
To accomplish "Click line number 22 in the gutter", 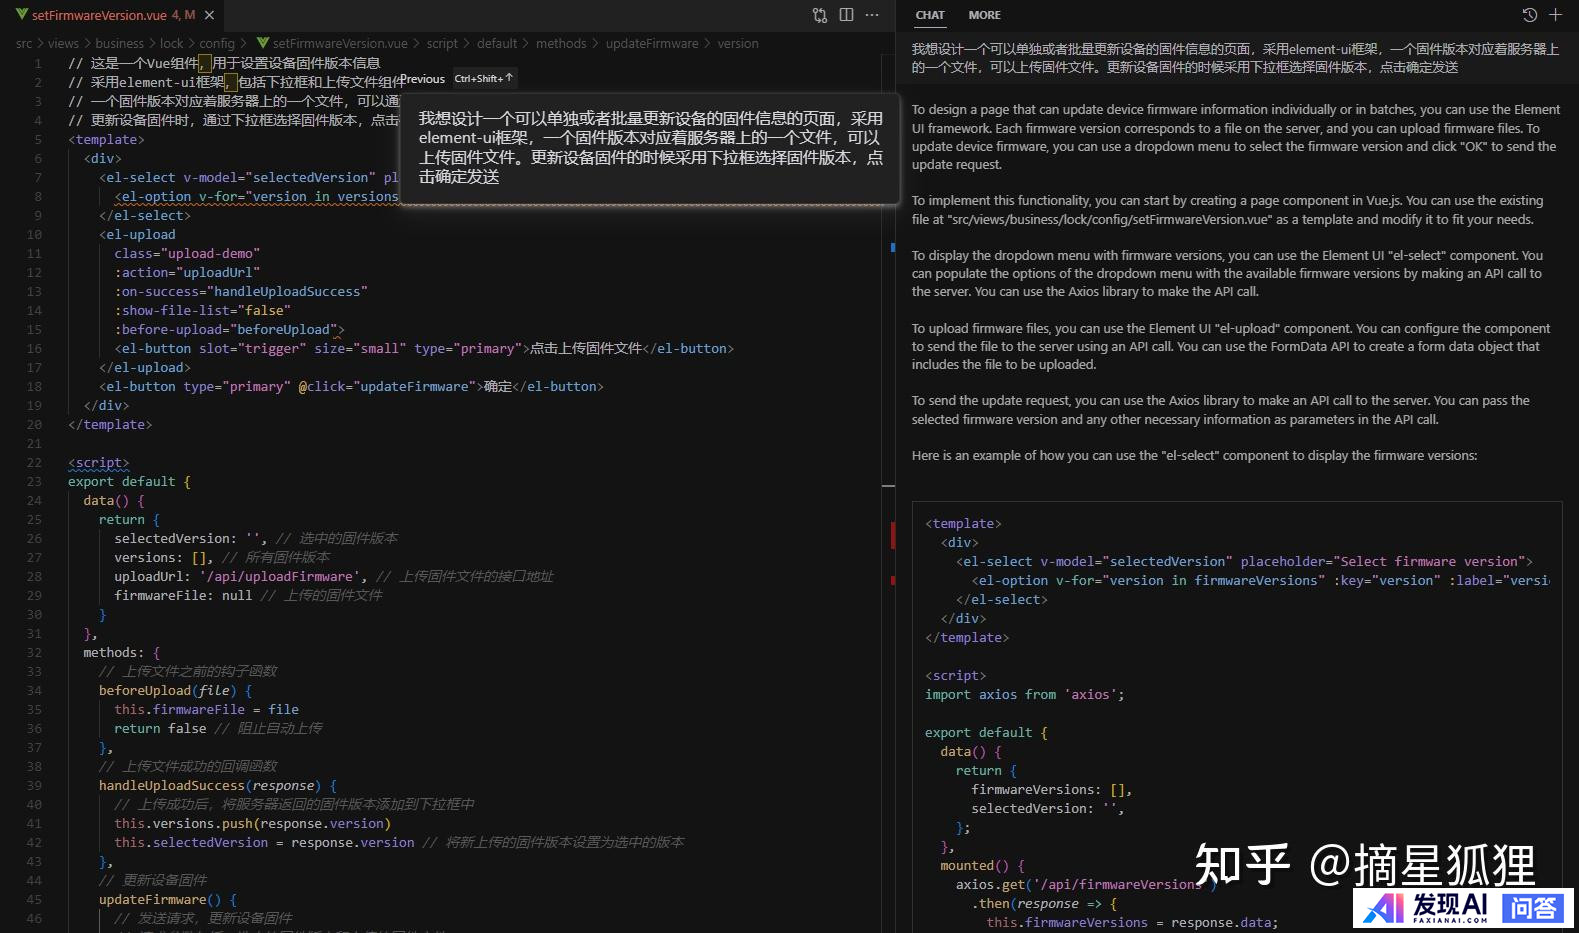I will pyautogui.click(x=35, y=462).
